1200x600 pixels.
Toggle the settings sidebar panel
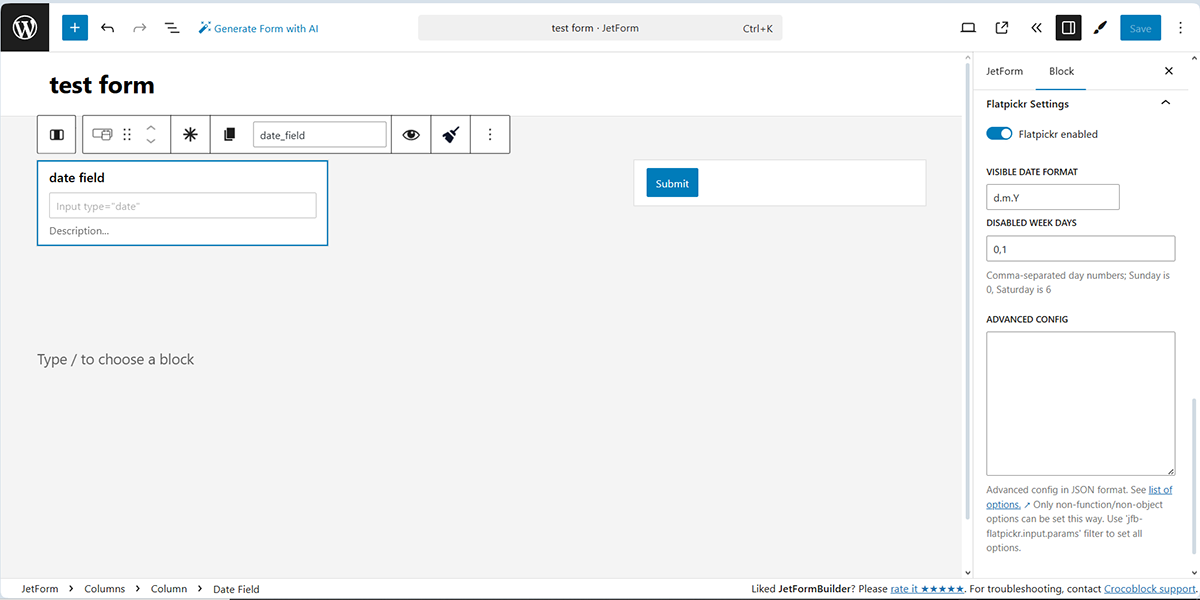click(1068, 28)
